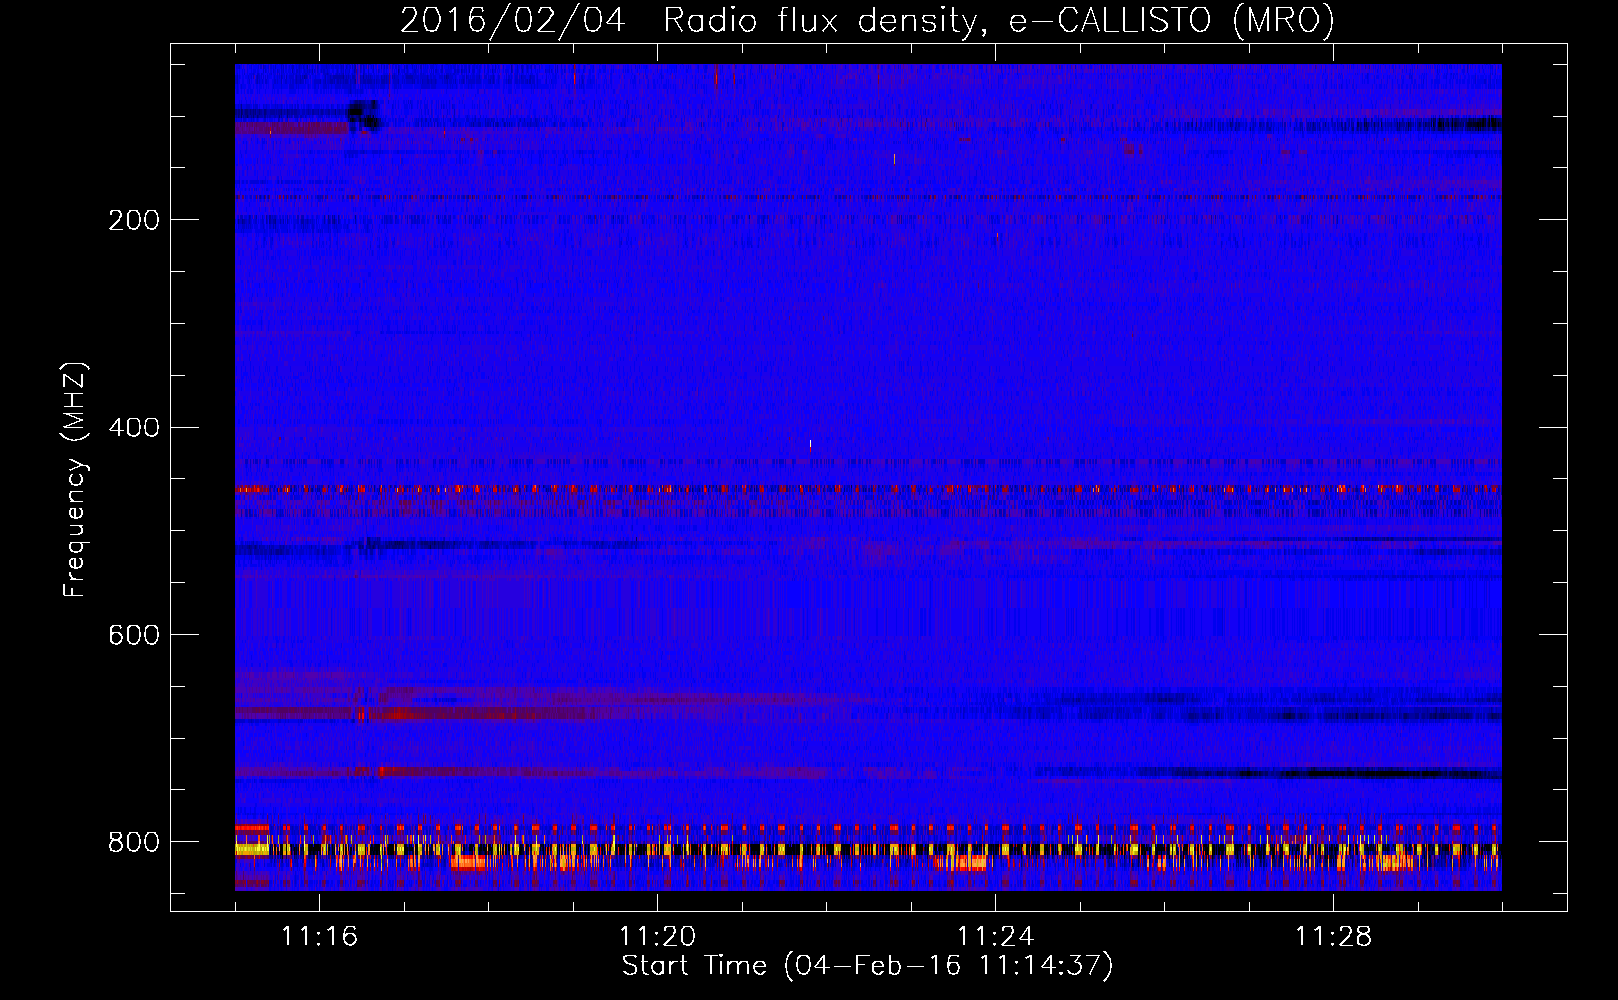Click the 11:24 time tick label
Screen dimensions: 1618x1000
(995, 937)
